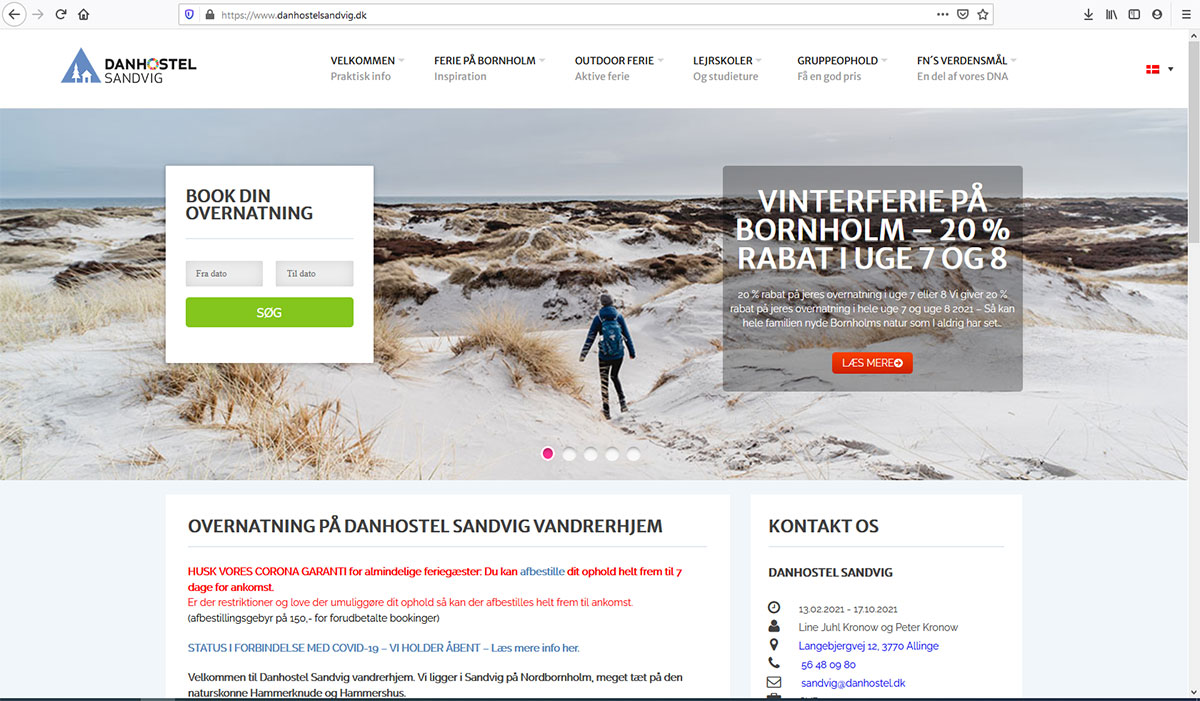Go to browser home page icon
This screenshot has height=701, width=1200.
click(84, 14)
